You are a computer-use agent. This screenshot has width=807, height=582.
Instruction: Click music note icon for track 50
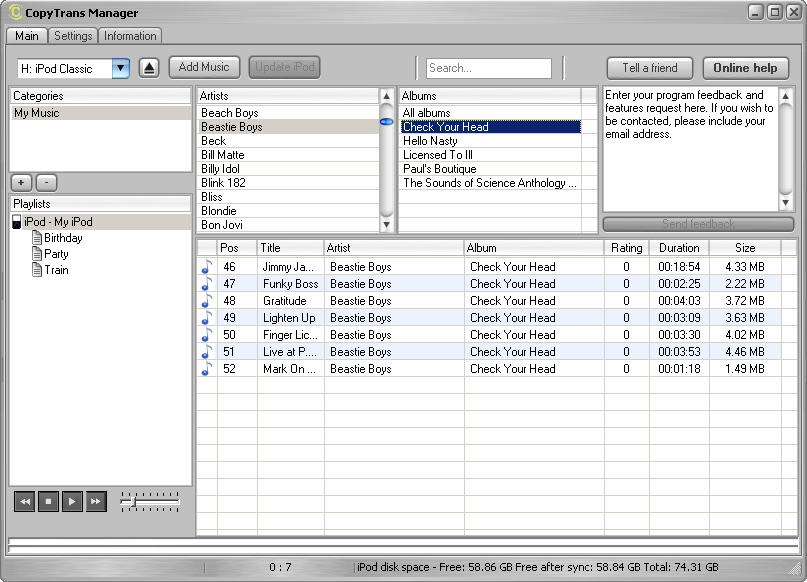(207, 335)
